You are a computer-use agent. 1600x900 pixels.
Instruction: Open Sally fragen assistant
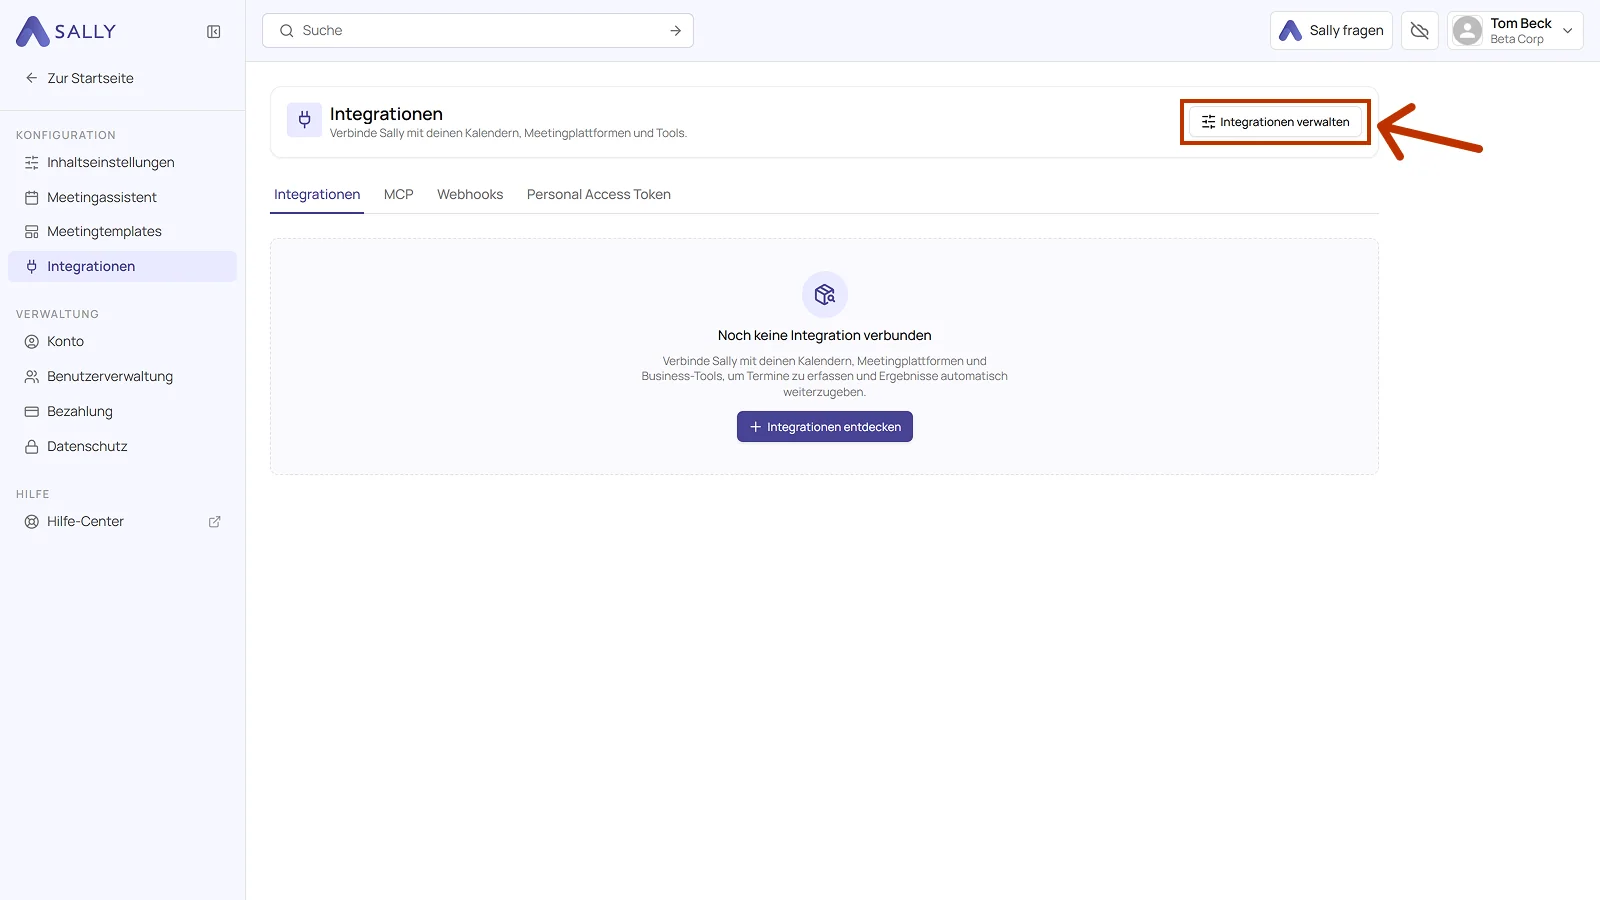[1331, 31]
